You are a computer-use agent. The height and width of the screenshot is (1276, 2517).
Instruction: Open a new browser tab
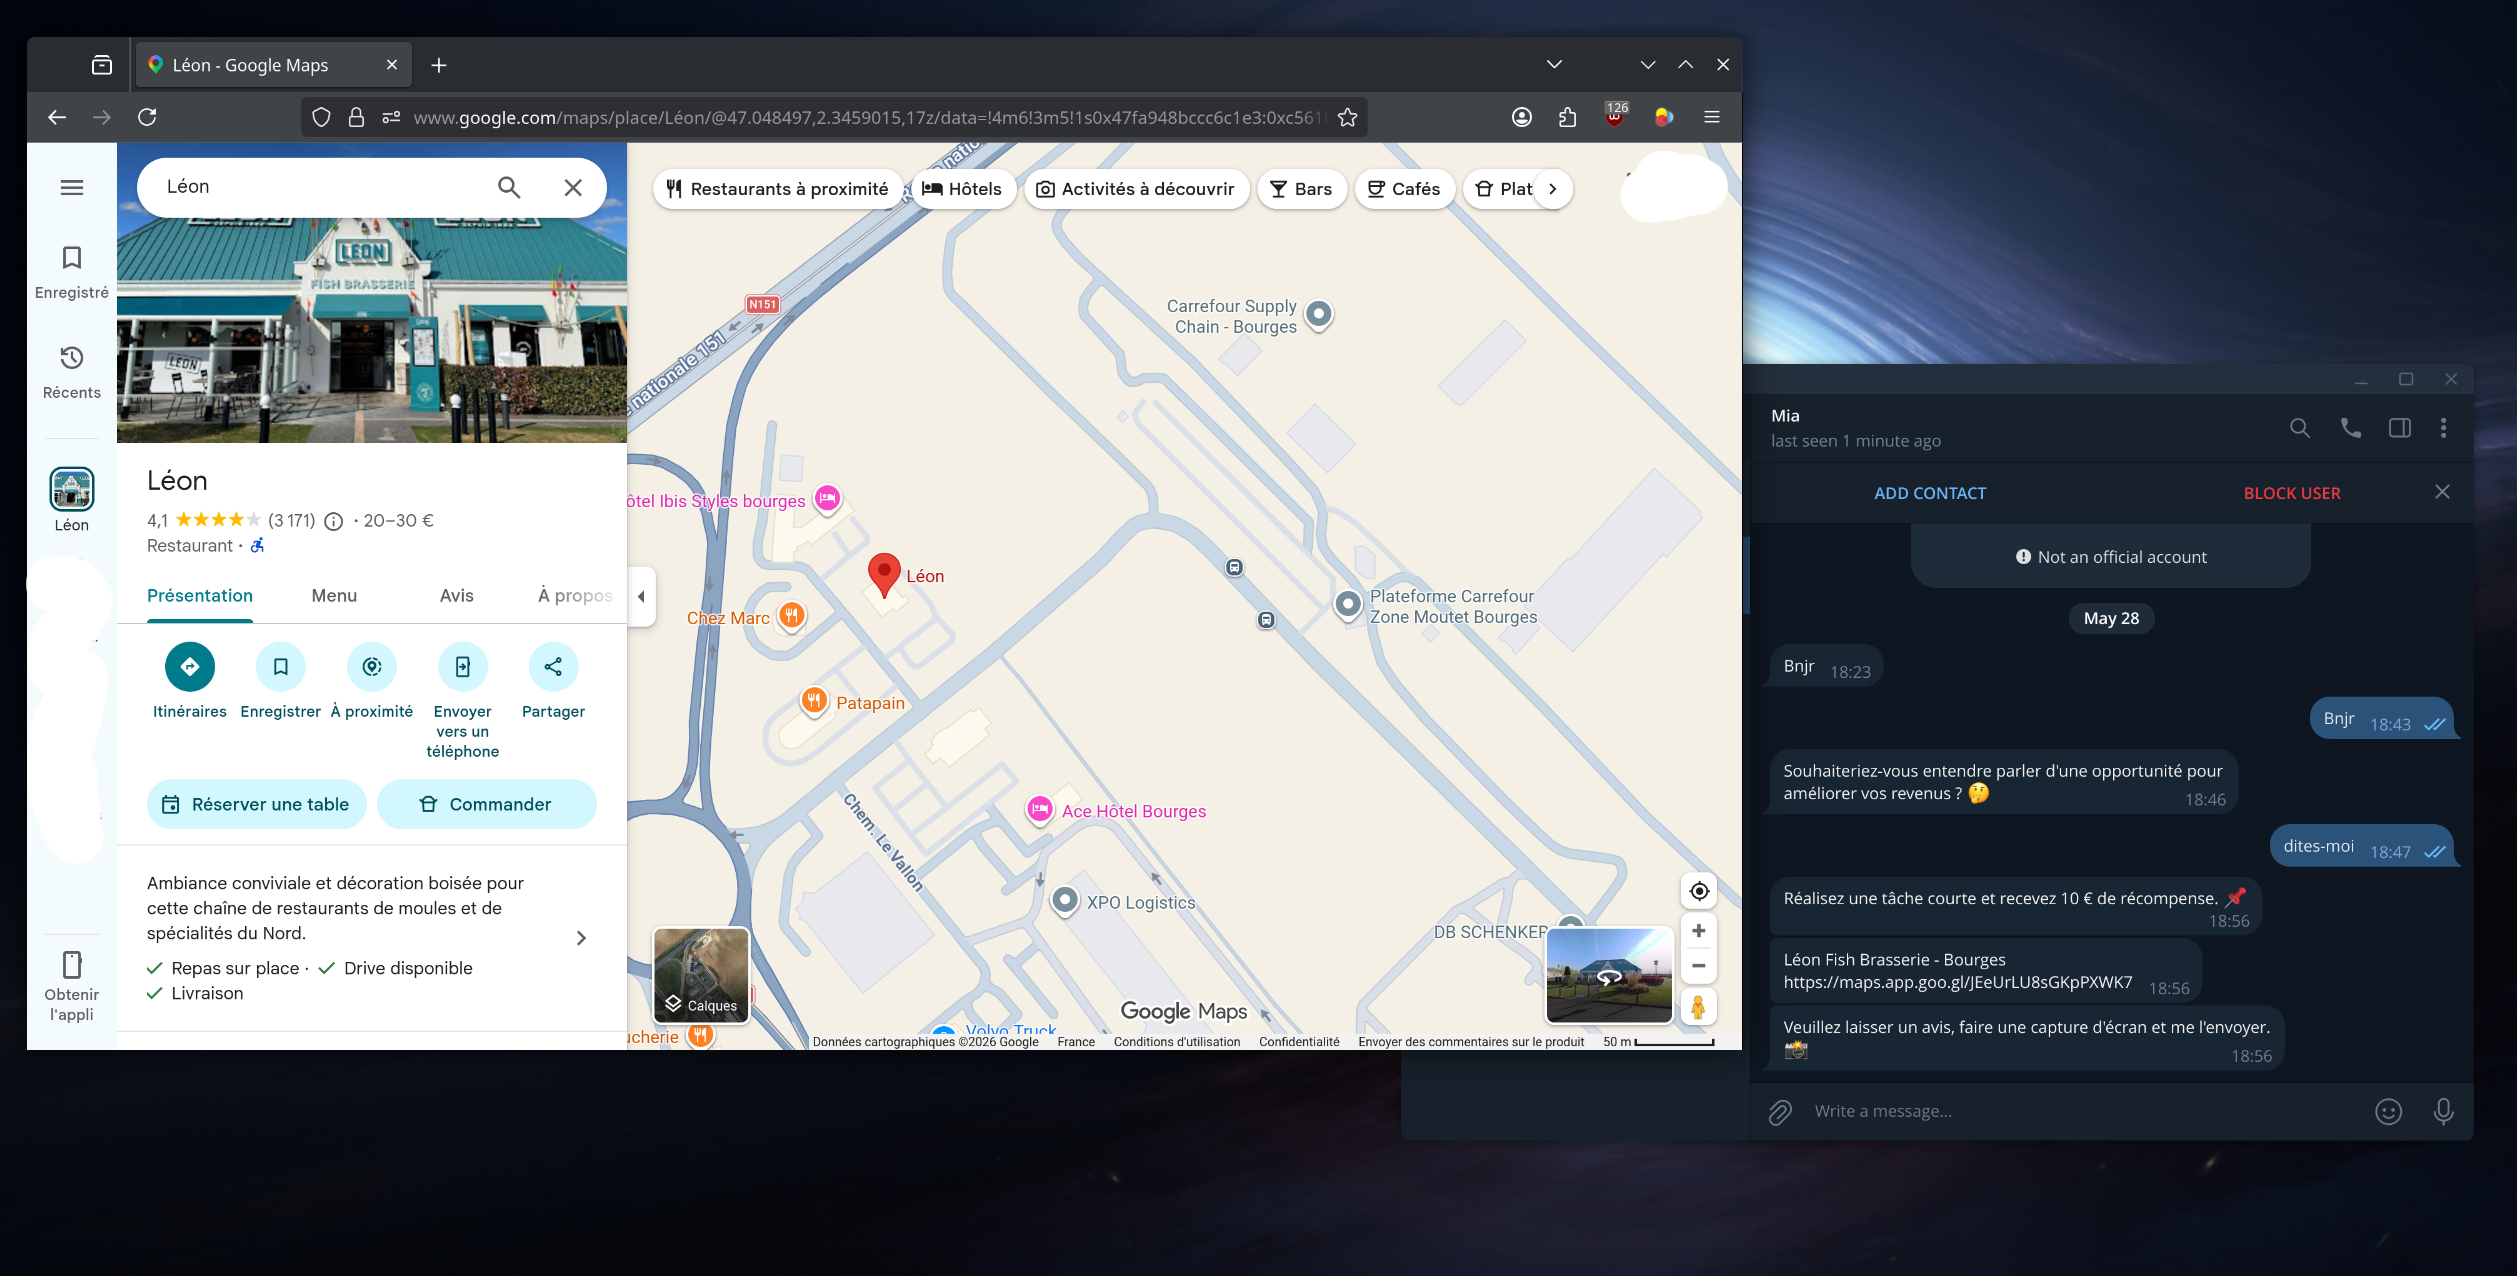[439, 65]
